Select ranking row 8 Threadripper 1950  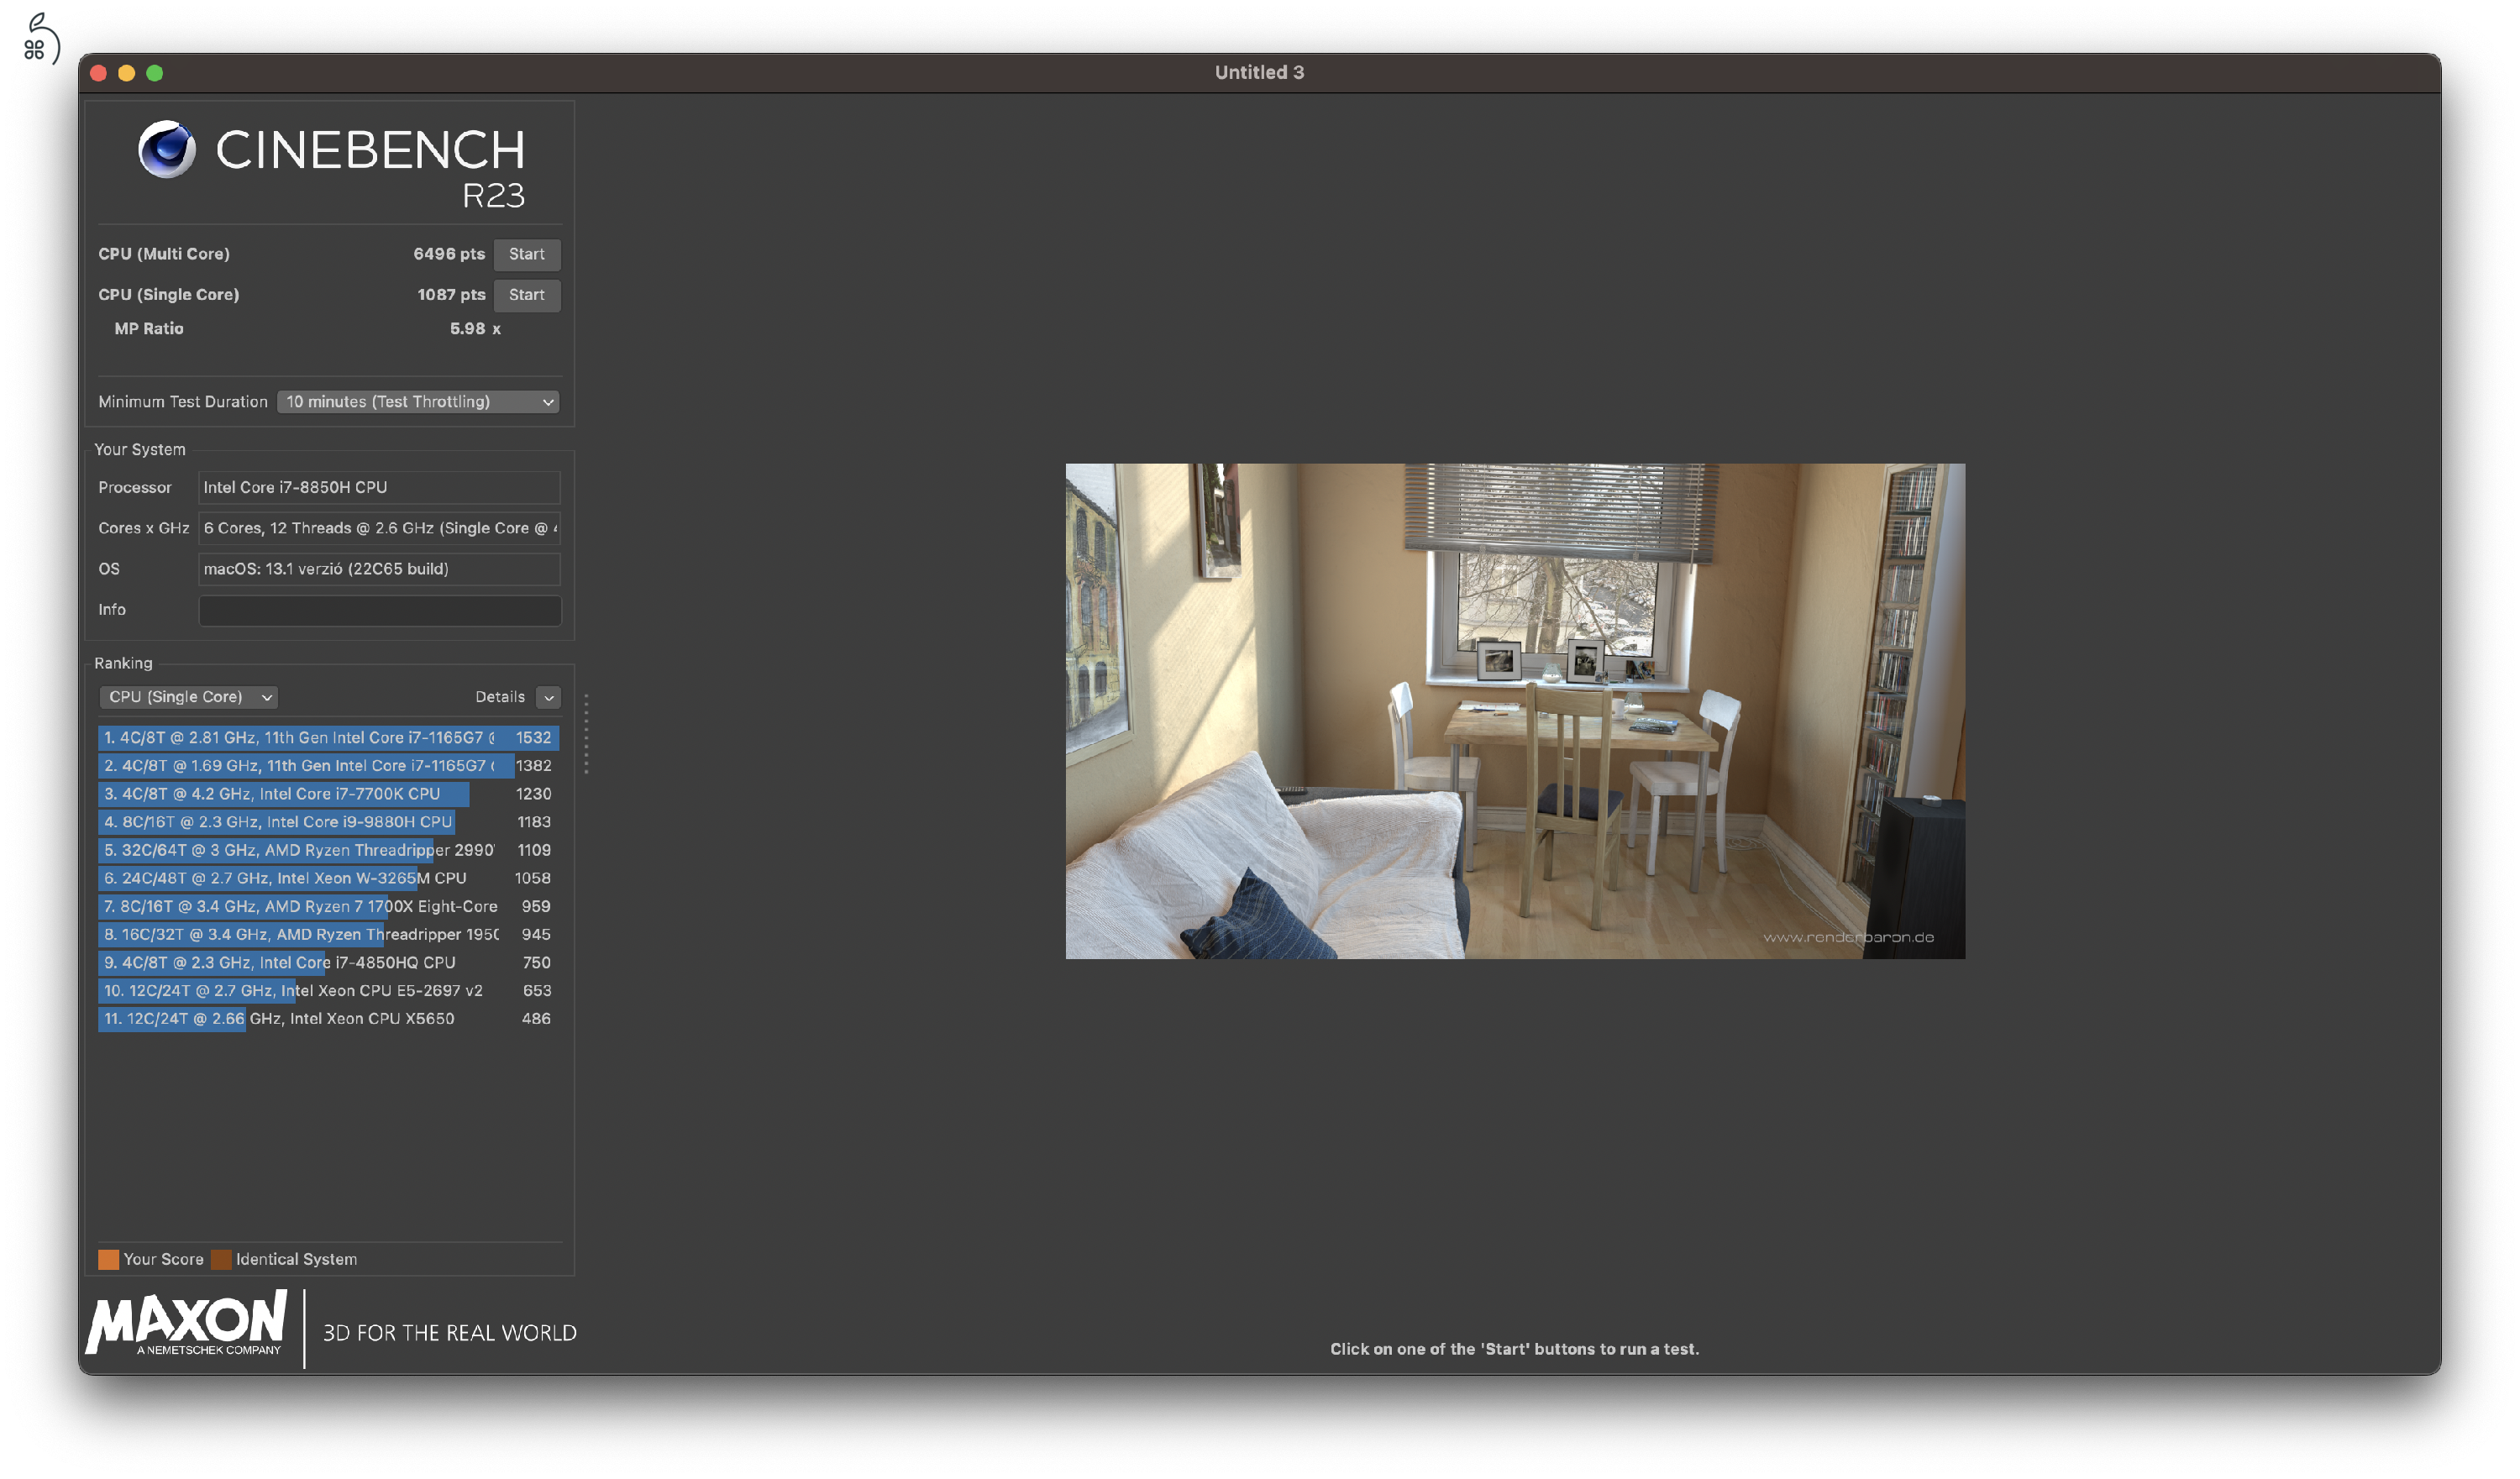328,934
